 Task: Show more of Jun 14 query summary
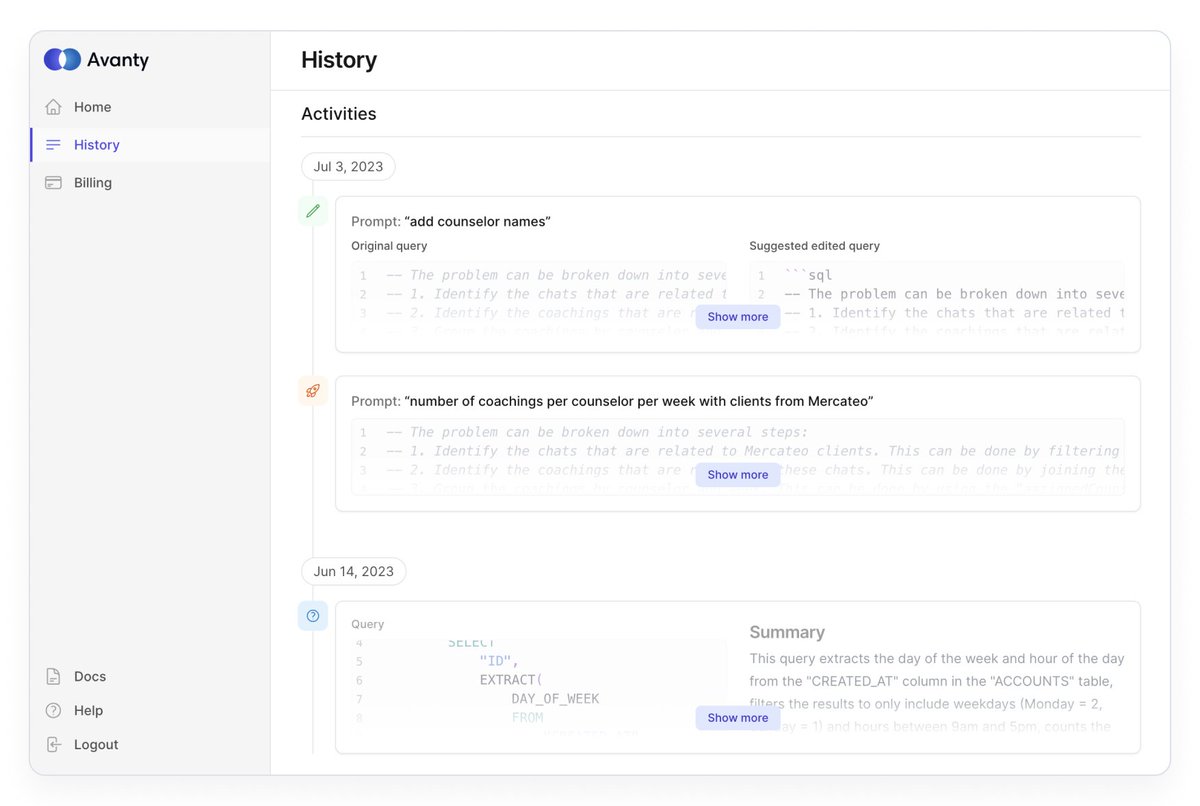click(738, 718)
